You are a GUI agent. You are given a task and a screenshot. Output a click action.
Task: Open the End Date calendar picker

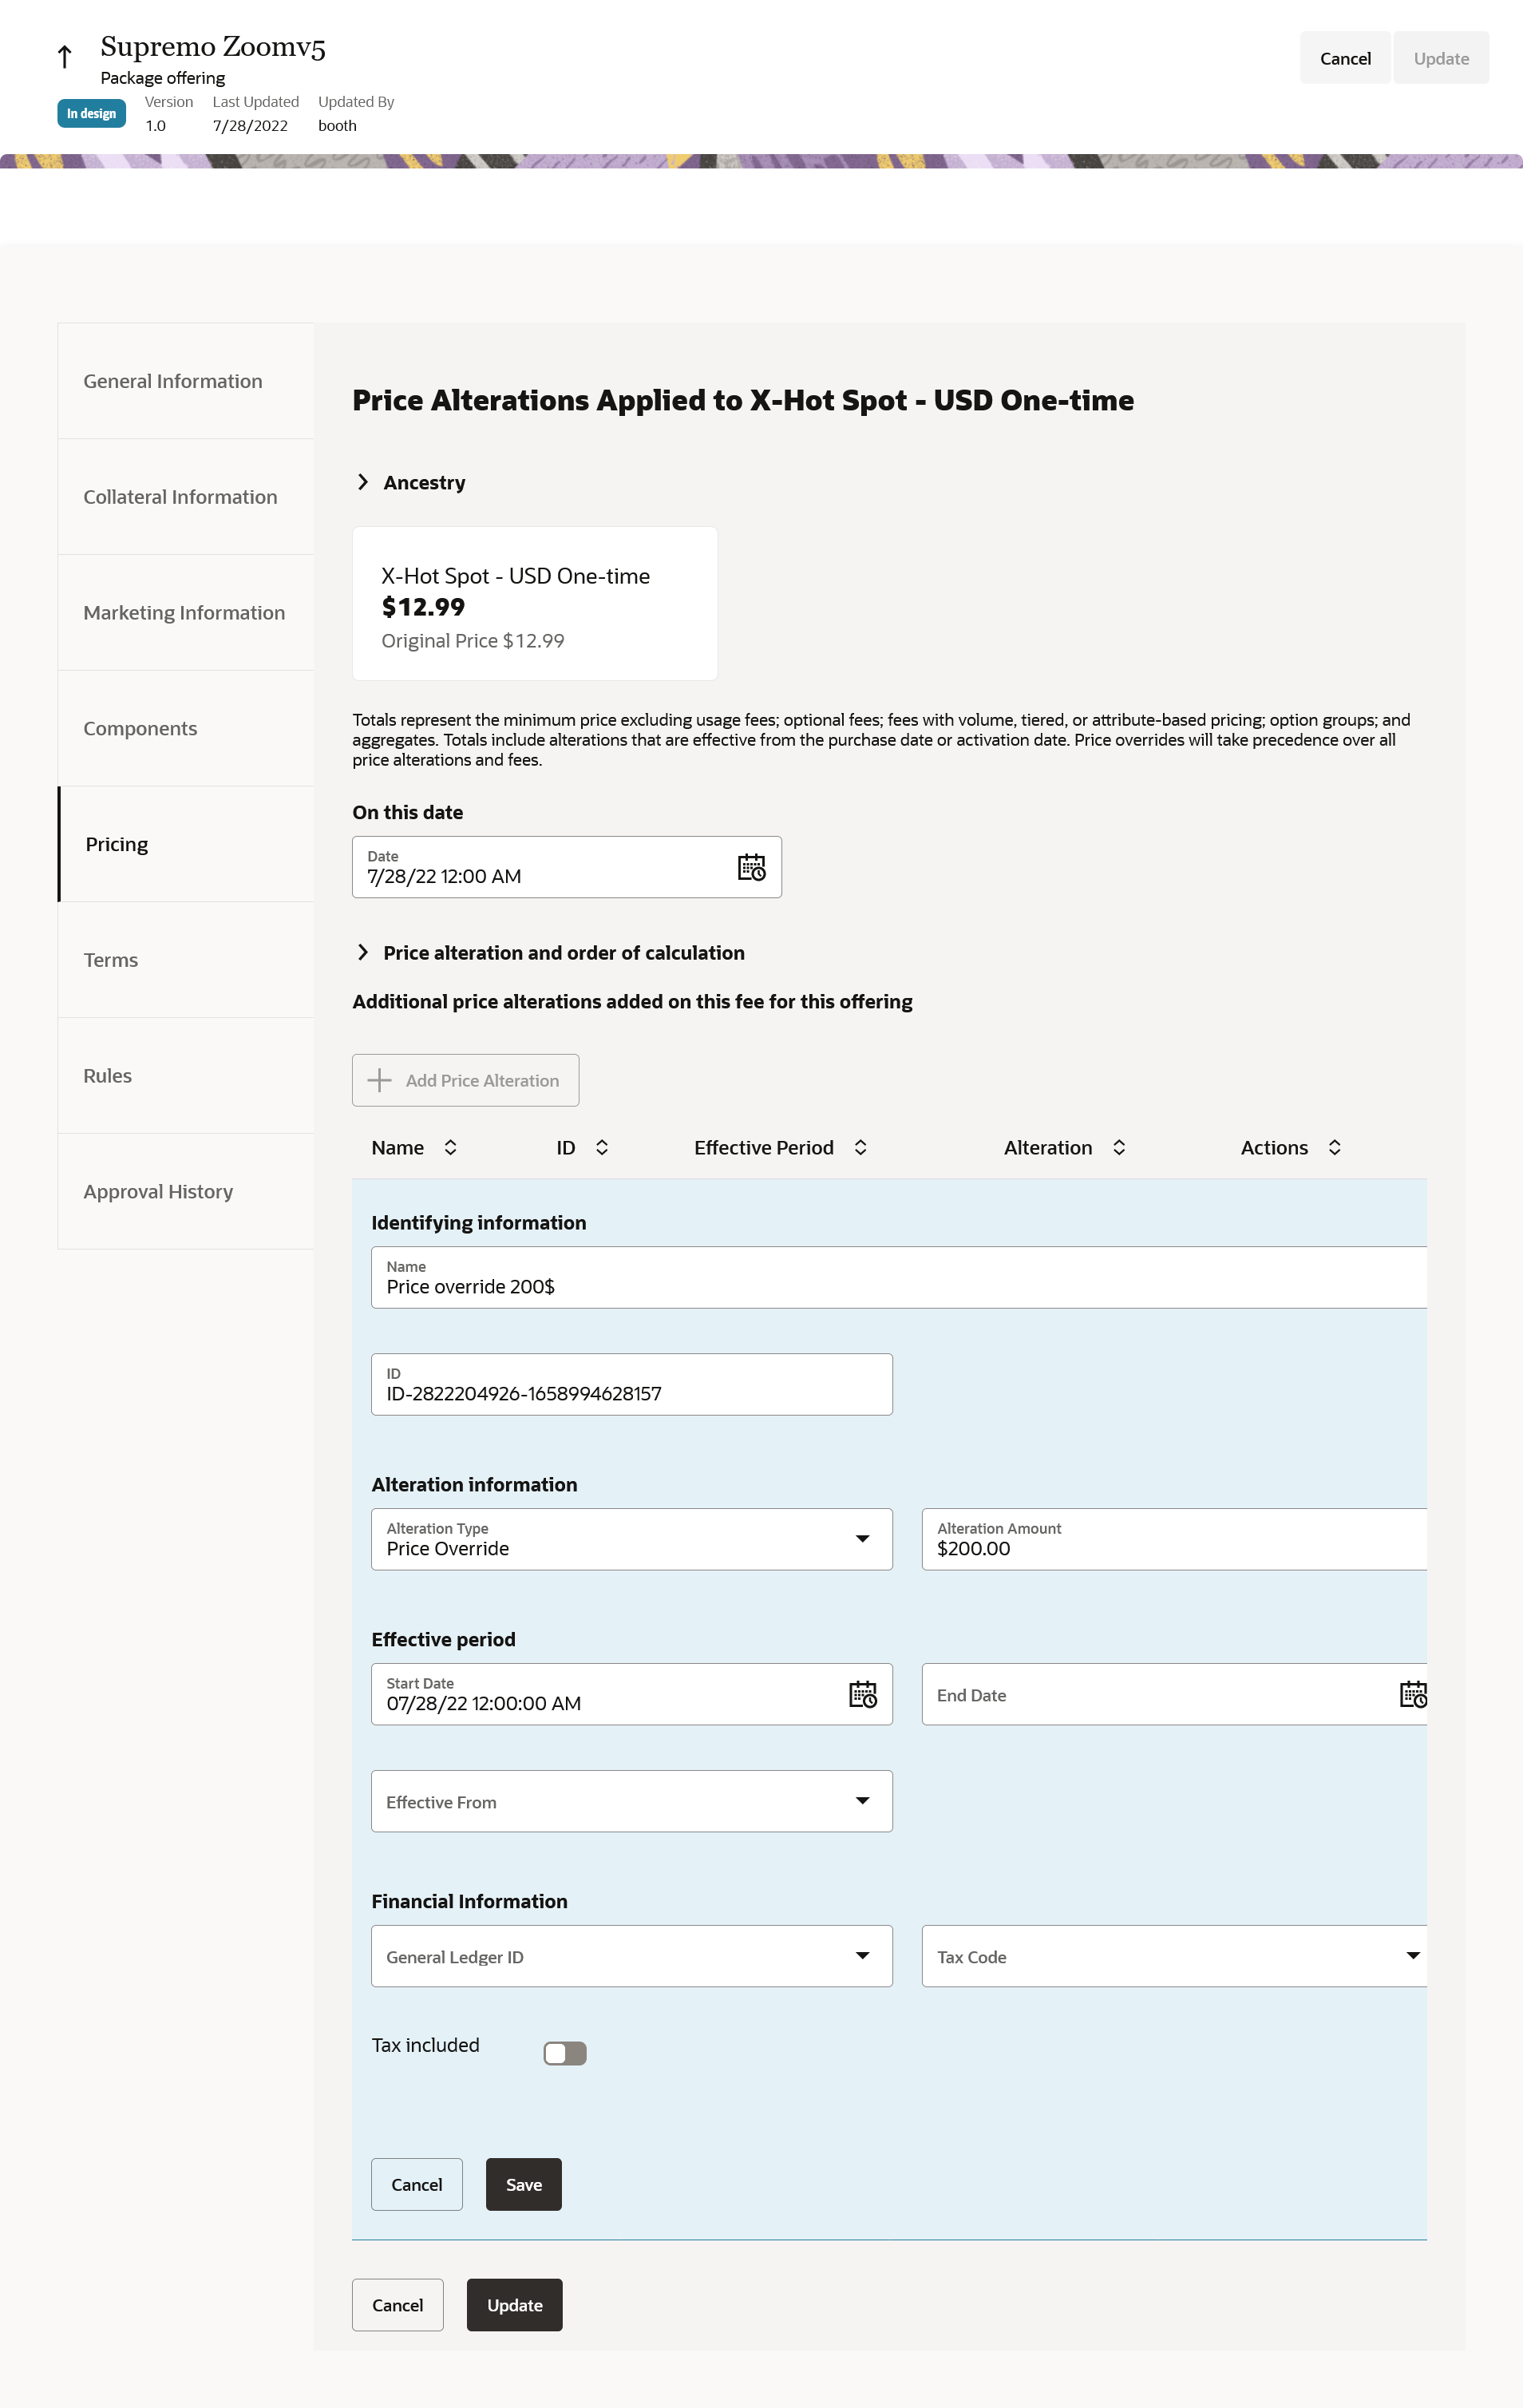pyautogui.click(x=1412, y=1694)
